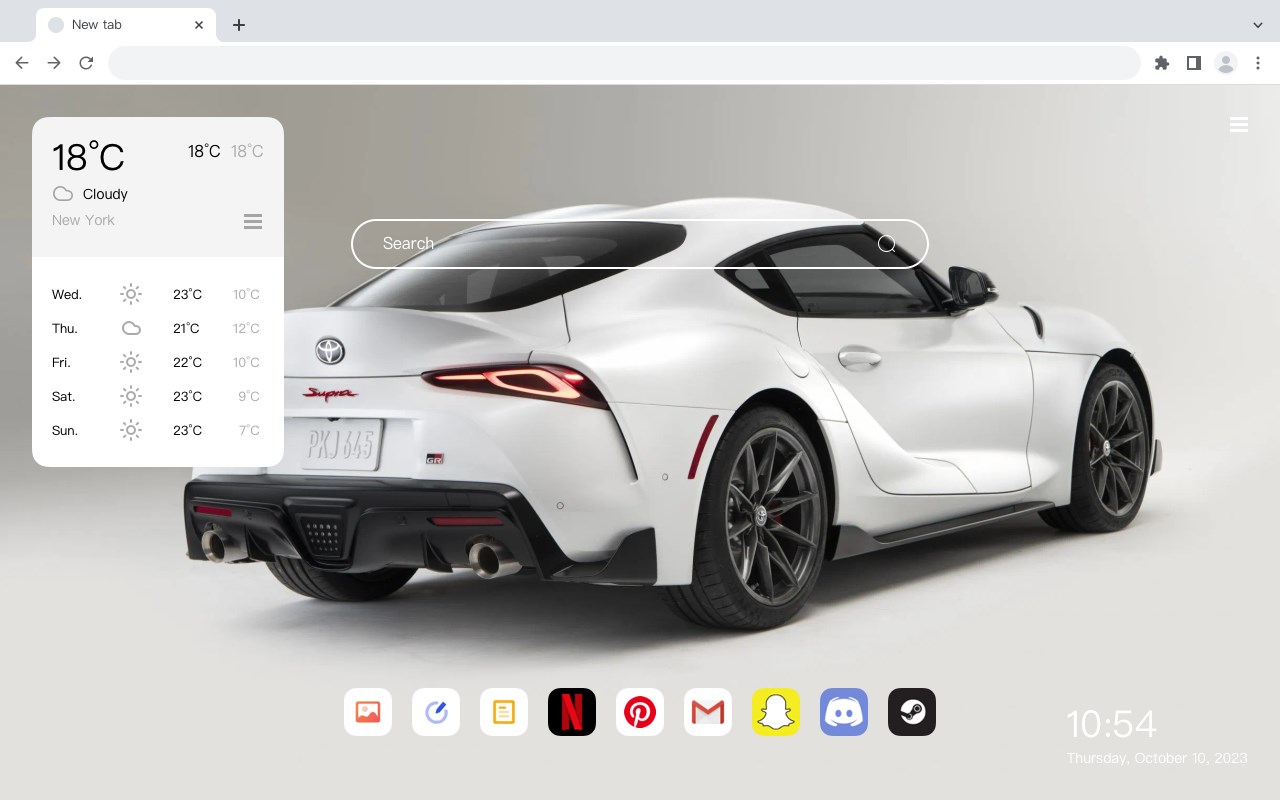Viewport: 1280px width, 800px height.
Task: Click the cloud icon beside Cloudy
Action: (63, 194)
